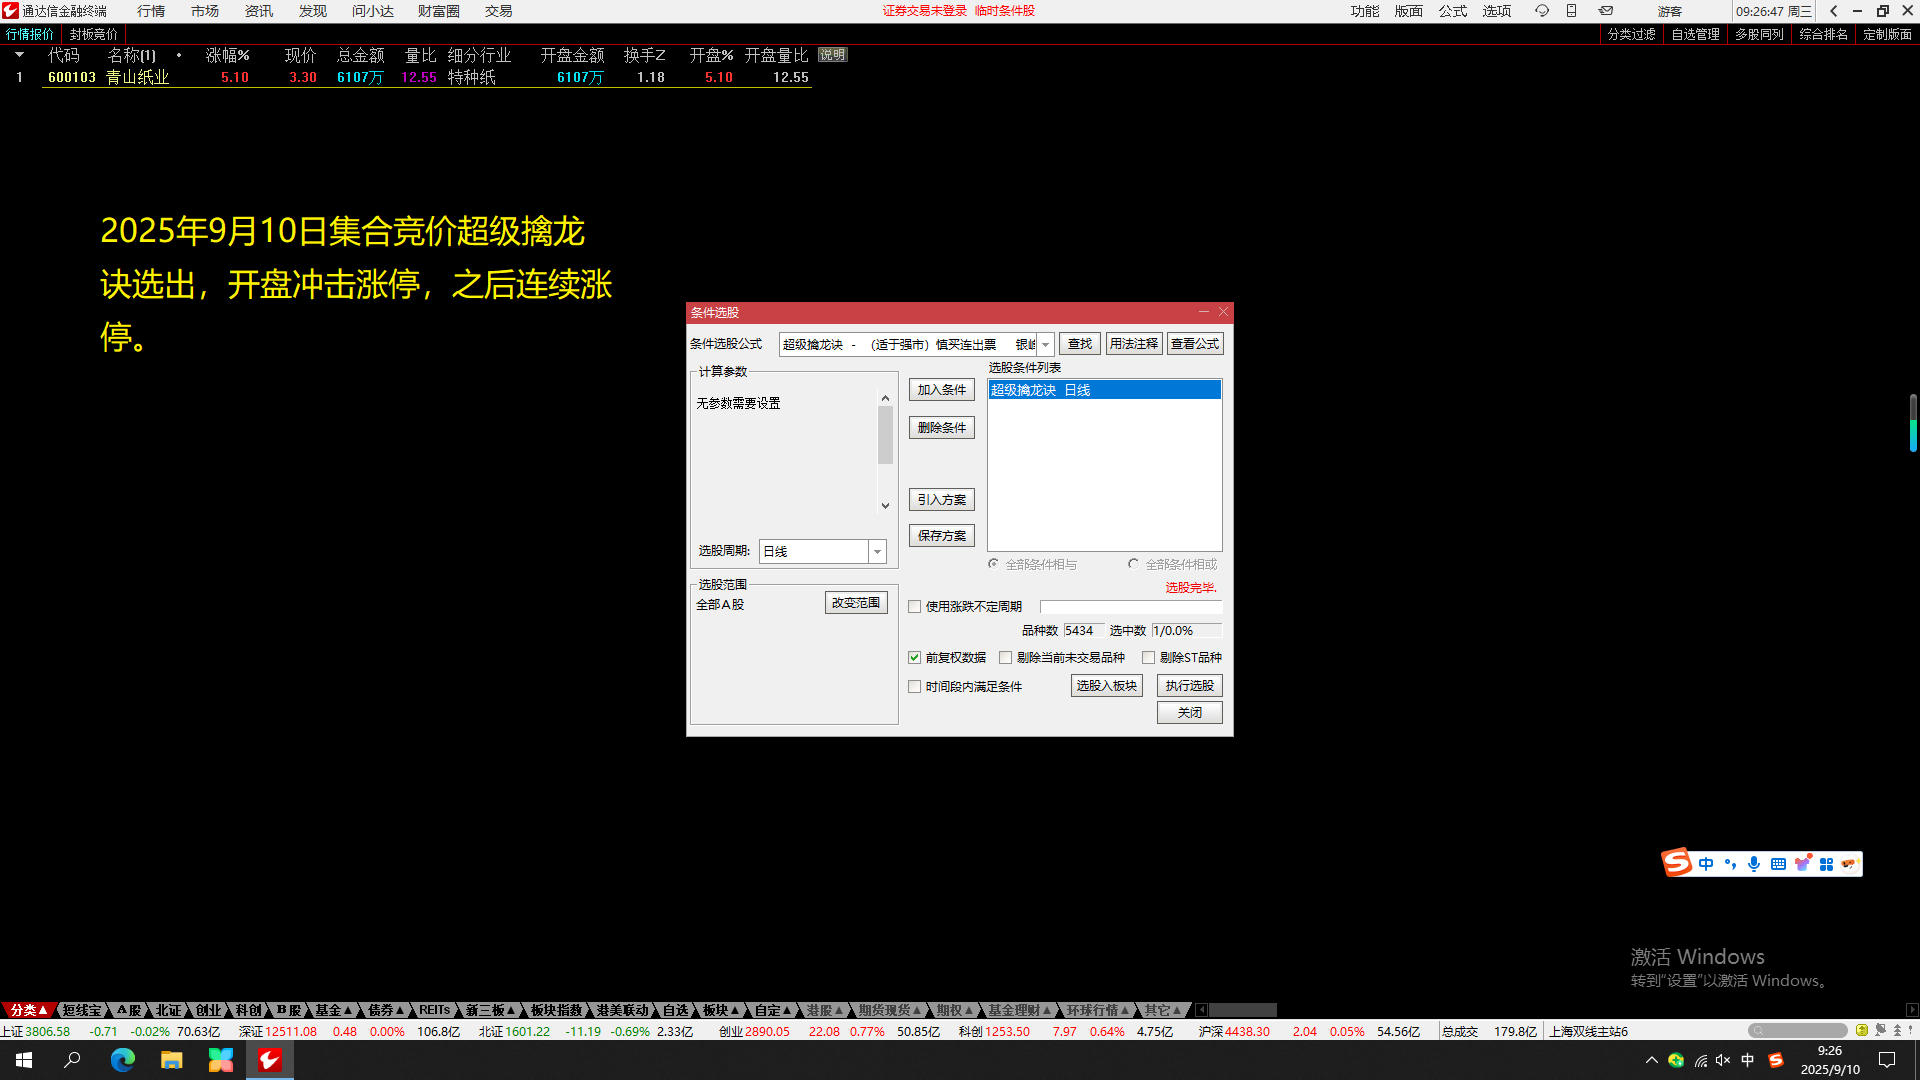The image size is (1920, 1080).
Task: Open the envelope message icon
Action: click(1605, 11)
